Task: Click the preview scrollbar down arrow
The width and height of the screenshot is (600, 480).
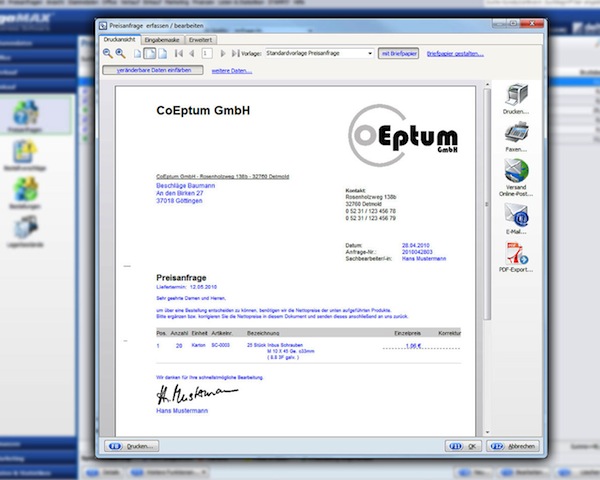Action: coord(487,433)
